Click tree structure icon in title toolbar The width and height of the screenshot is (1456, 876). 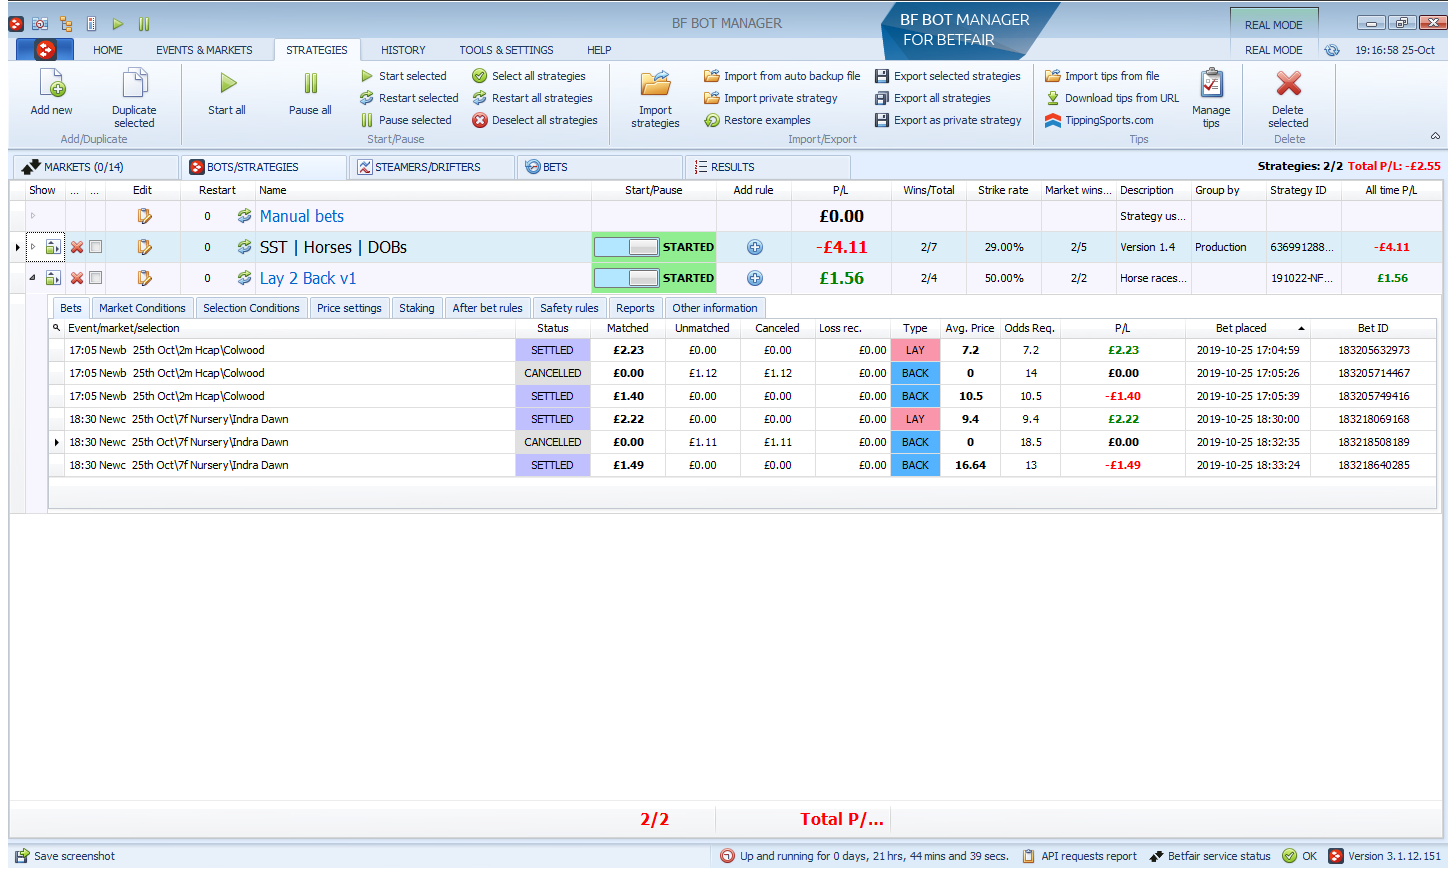point(66,23)
